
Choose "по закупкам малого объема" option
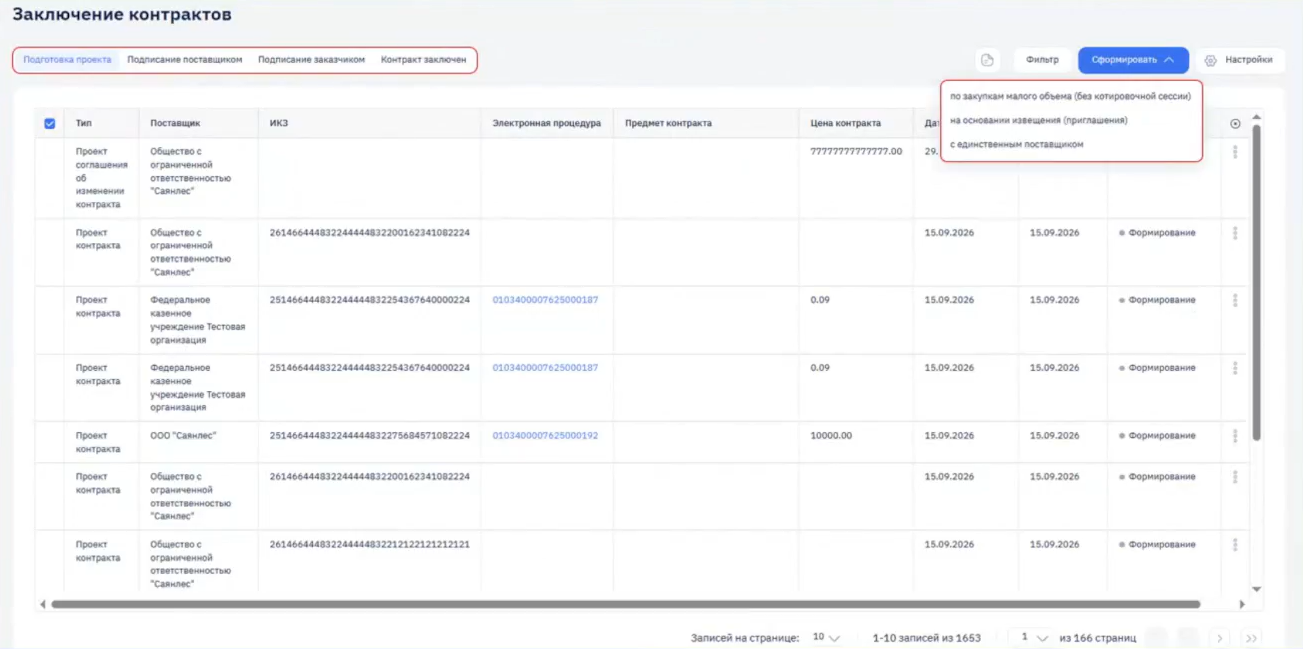pos(1070,97)
